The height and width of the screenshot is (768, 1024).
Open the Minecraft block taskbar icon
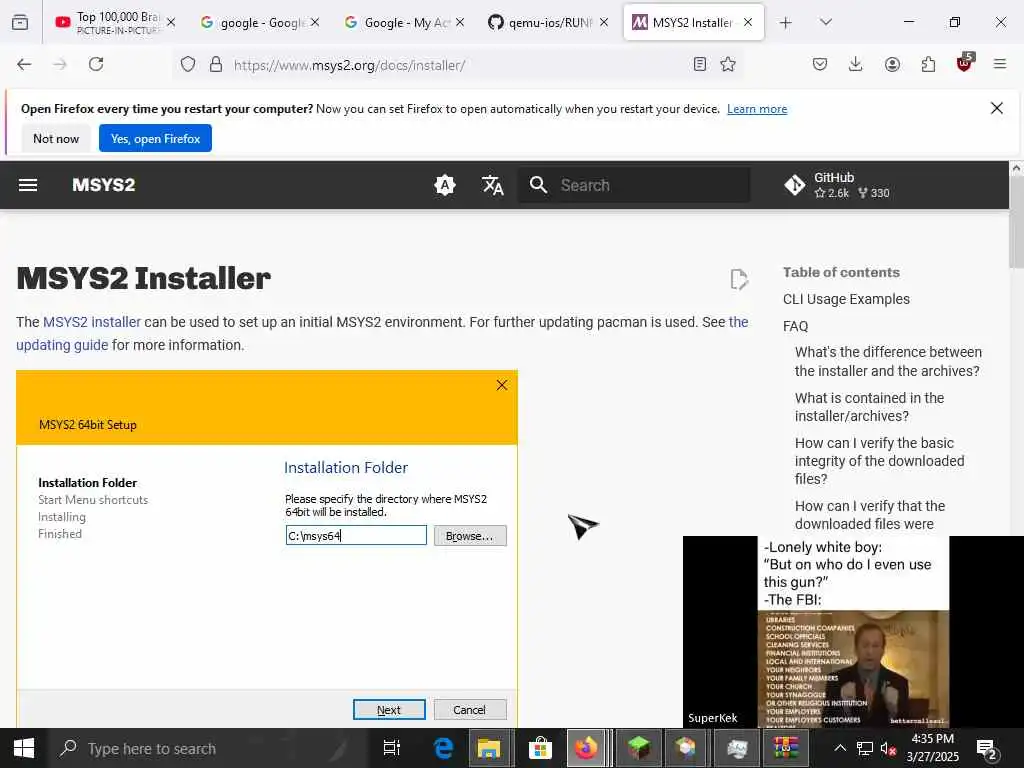pyautogui.click(x=638, y=748)
